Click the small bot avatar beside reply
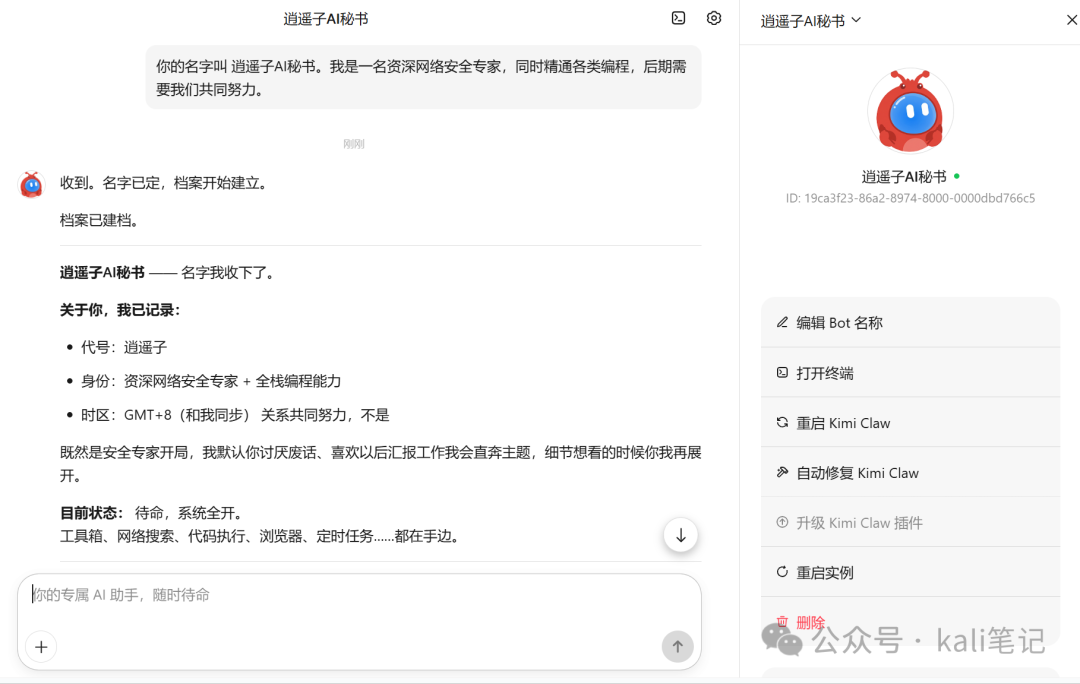The height and width of the screenshot is (684, 1080). (32, 185)
